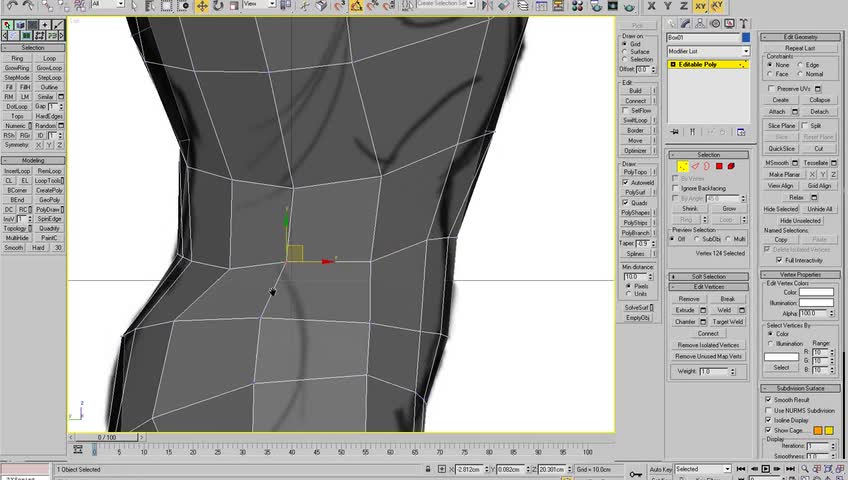Click the Remove Isolated Vertices button
848x480 pixels.
tap(708, 345)
